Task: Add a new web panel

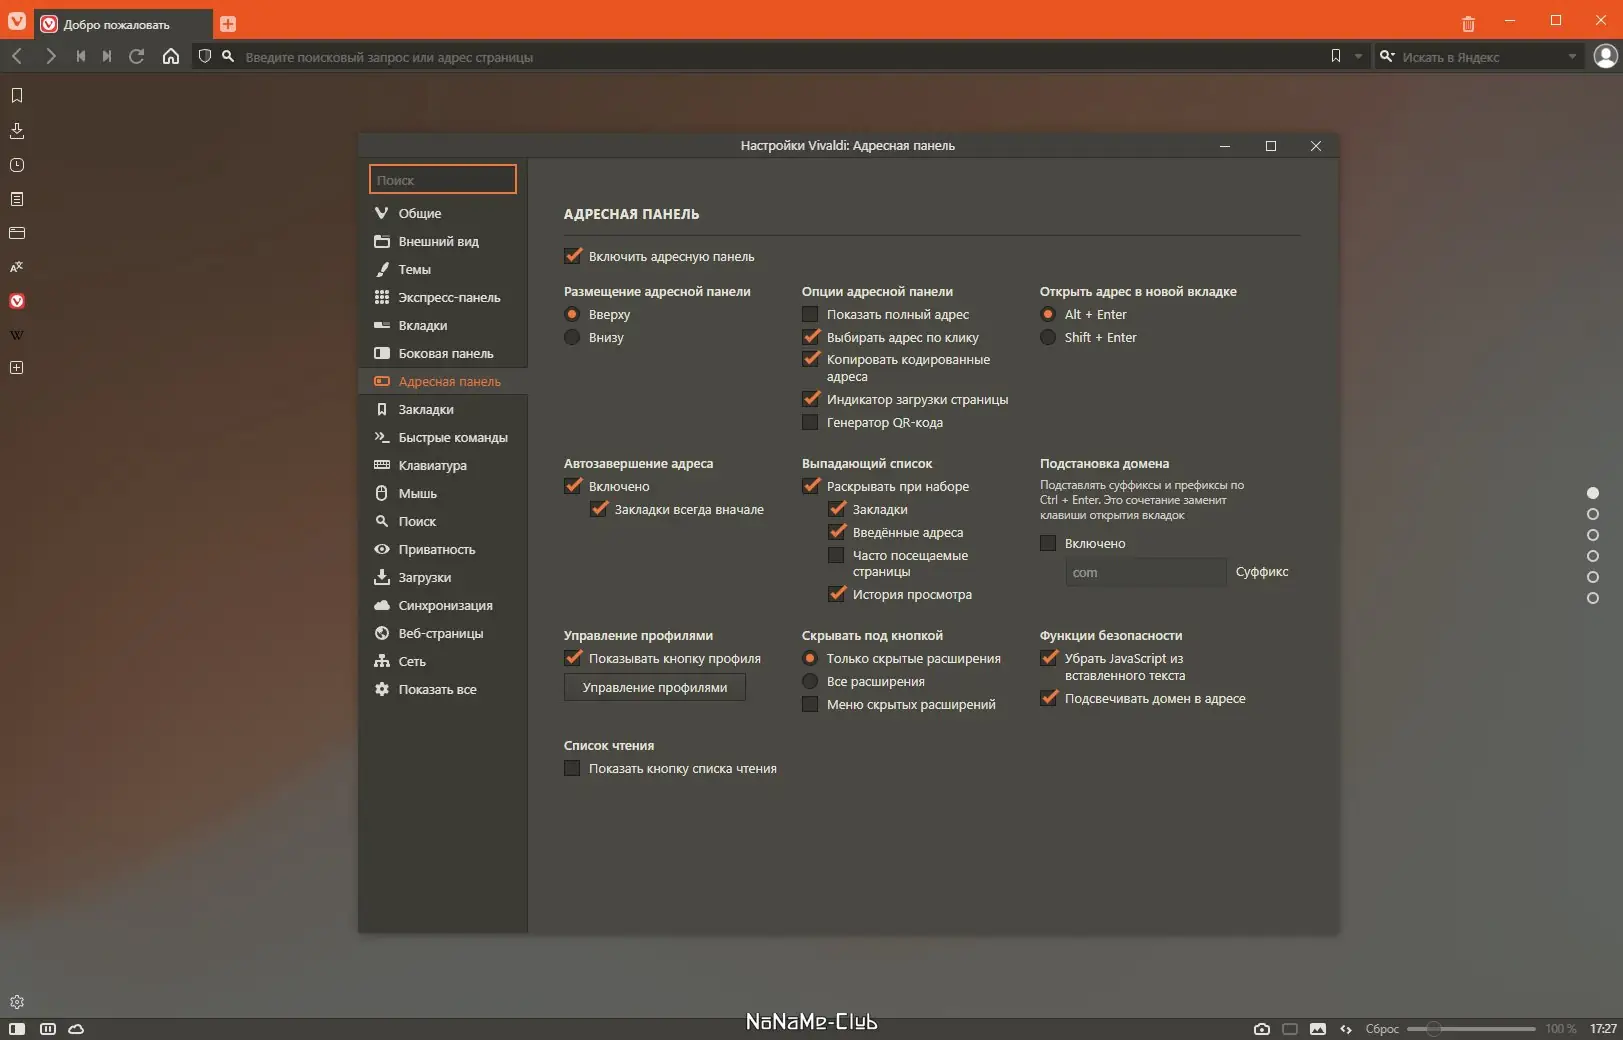Action: pyautogui.click(x=17, y=368)
